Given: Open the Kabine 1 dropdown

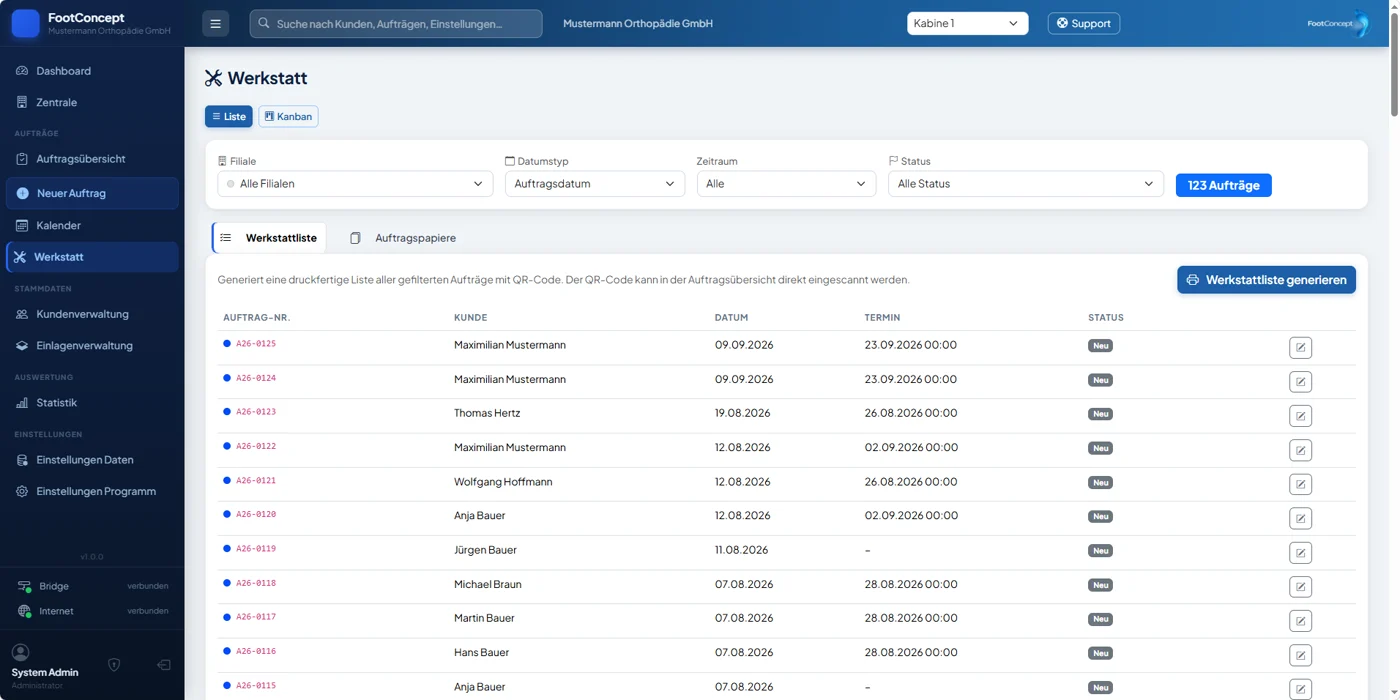Looking at the screenshot, I should point(967,23).
